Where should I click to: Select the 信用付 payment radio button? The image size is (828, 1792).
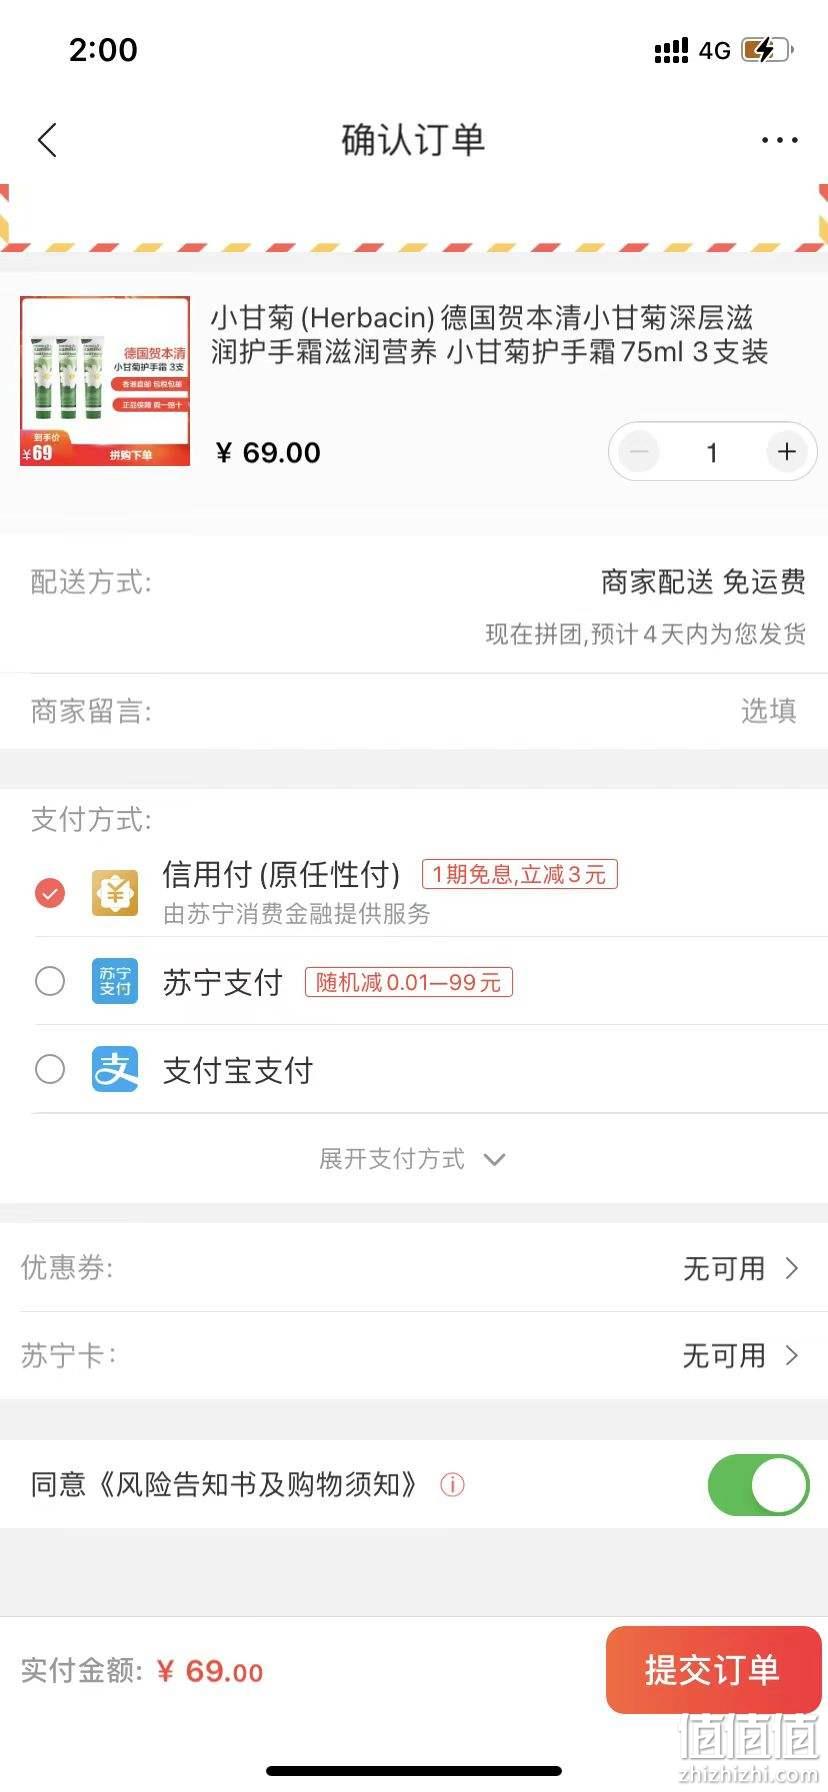(50, 893)
